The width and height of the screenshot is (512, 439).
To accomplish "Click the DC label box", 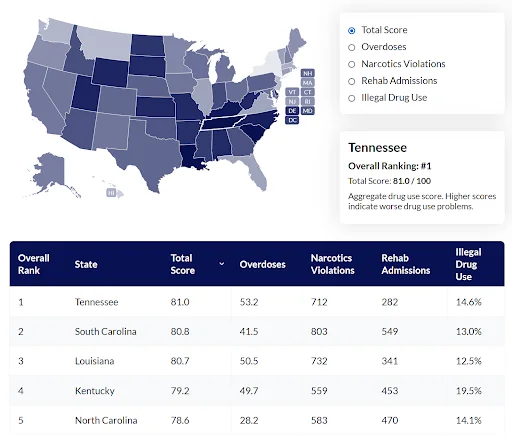I will click(x=292, y=120).
